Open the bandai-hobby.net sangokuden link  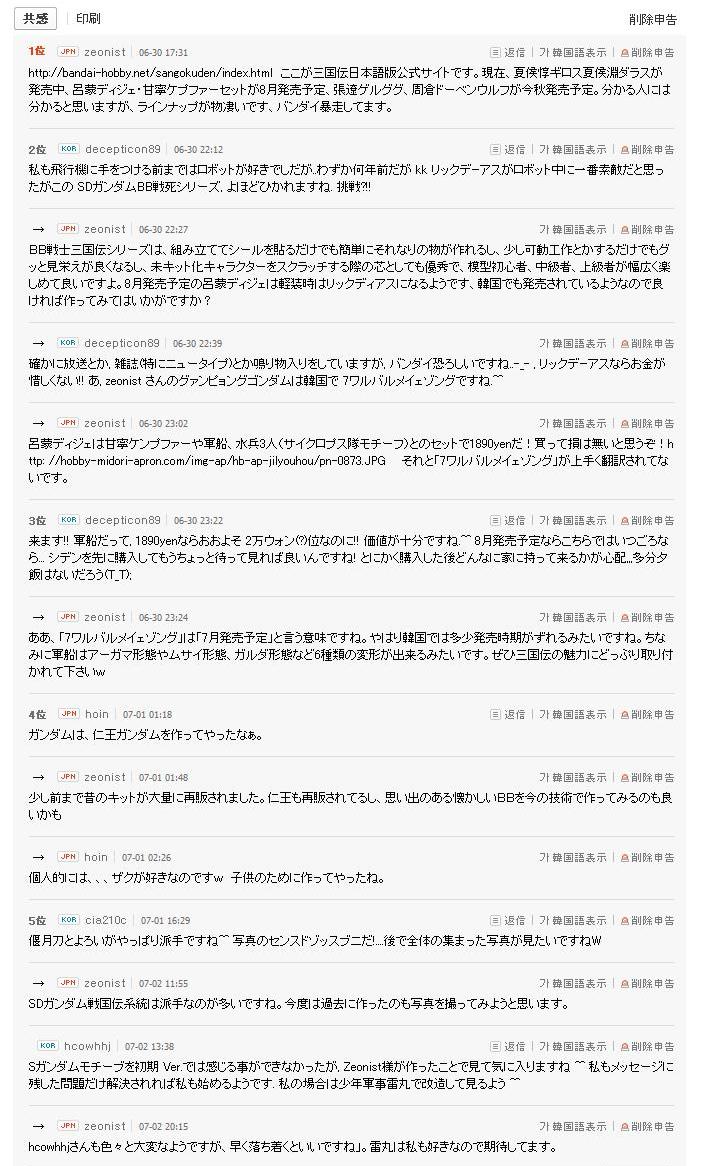(151, 73)
